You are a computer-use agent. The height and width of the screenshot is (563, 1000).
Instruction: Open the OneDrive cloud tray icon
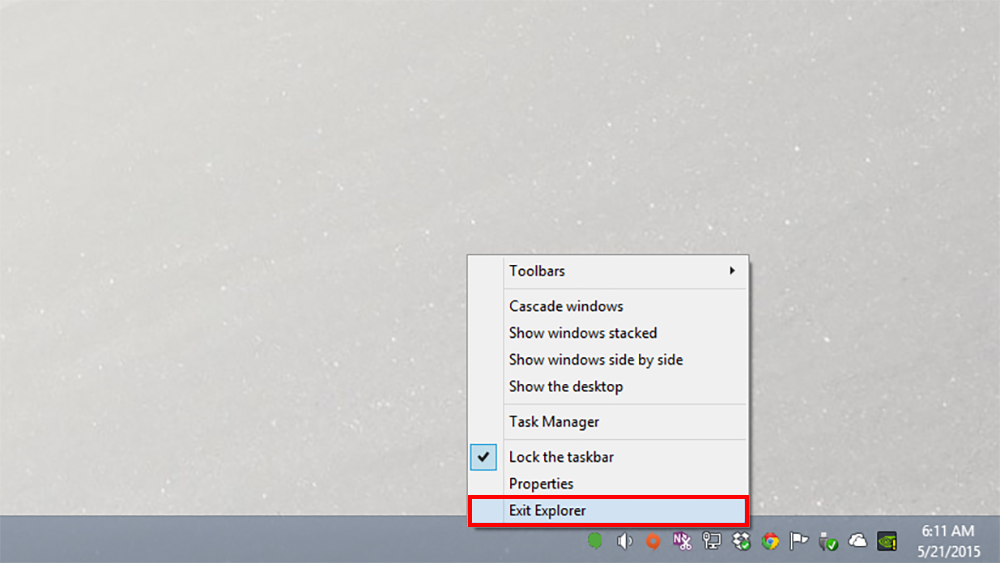pos(857,541)
